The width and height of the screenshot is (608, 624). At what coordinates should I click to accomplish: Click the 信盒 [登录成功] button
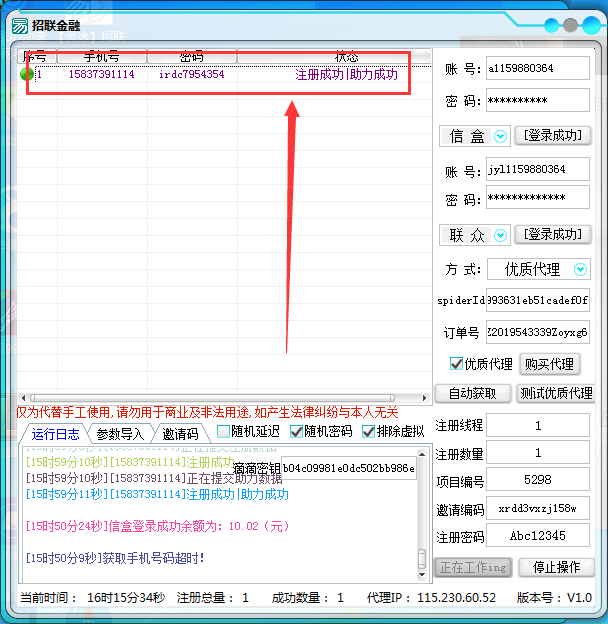coord(553,136)
